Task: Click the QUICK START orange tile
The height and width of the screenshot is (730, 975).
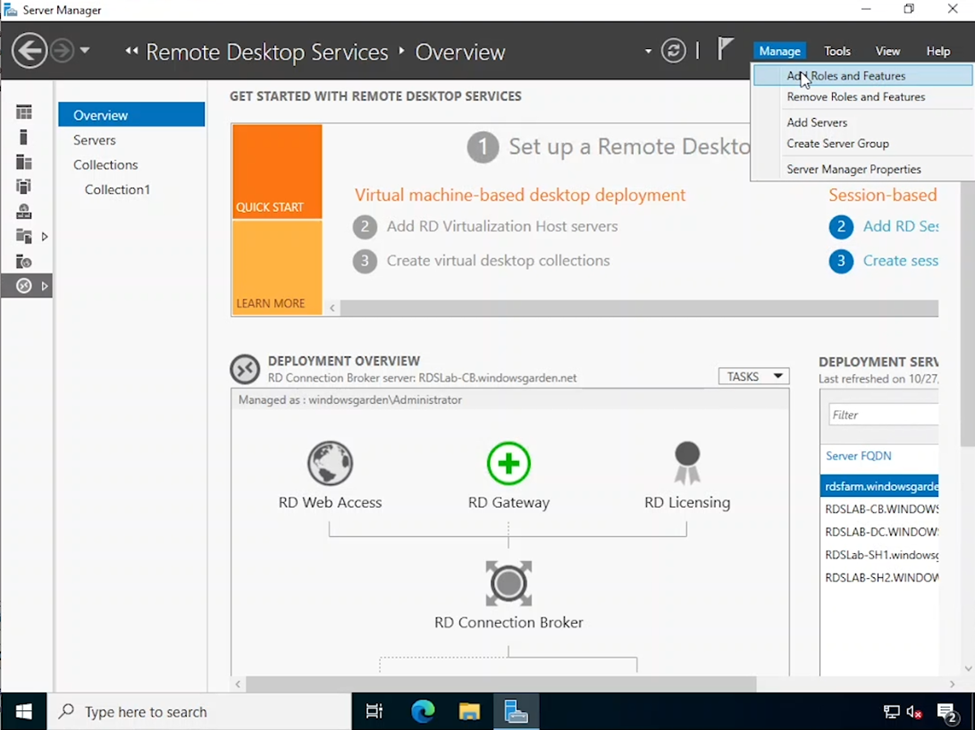Action: [277, 170]
